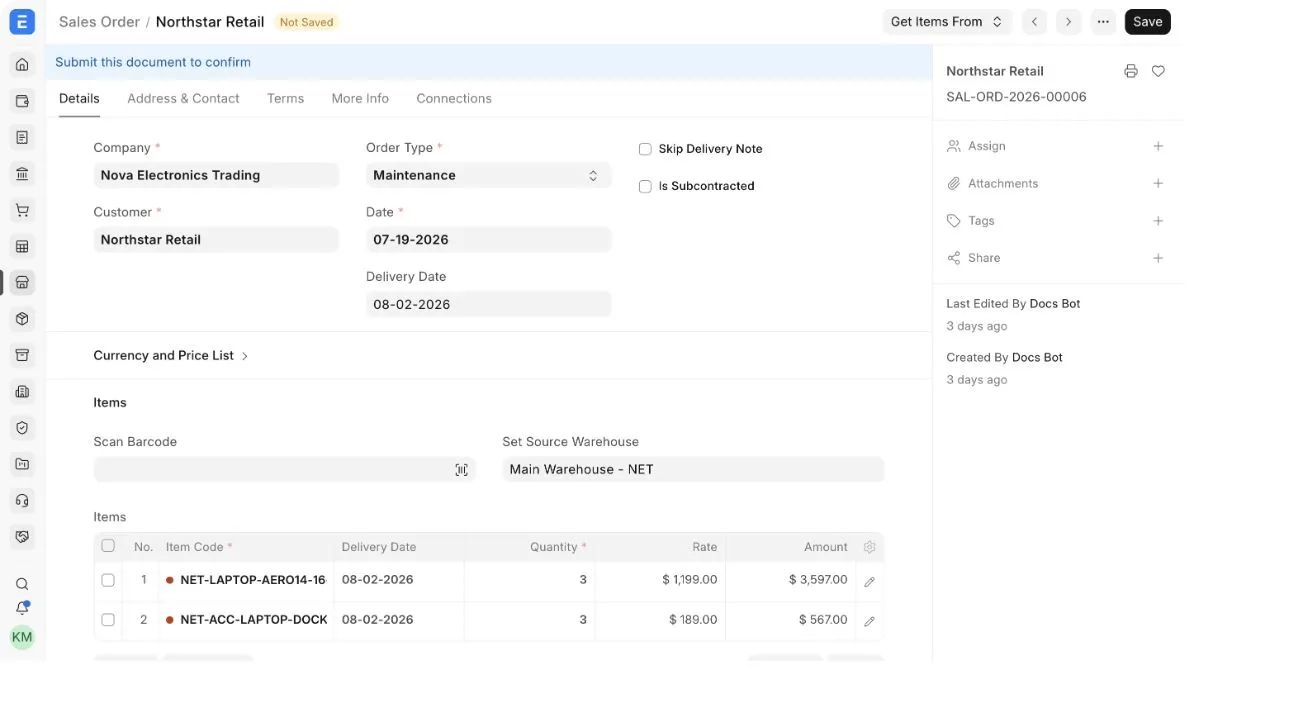The width and height of the screenshot is (1303, 727).
Task: Open the cube stock icon in sidebar
Action: 22,319
